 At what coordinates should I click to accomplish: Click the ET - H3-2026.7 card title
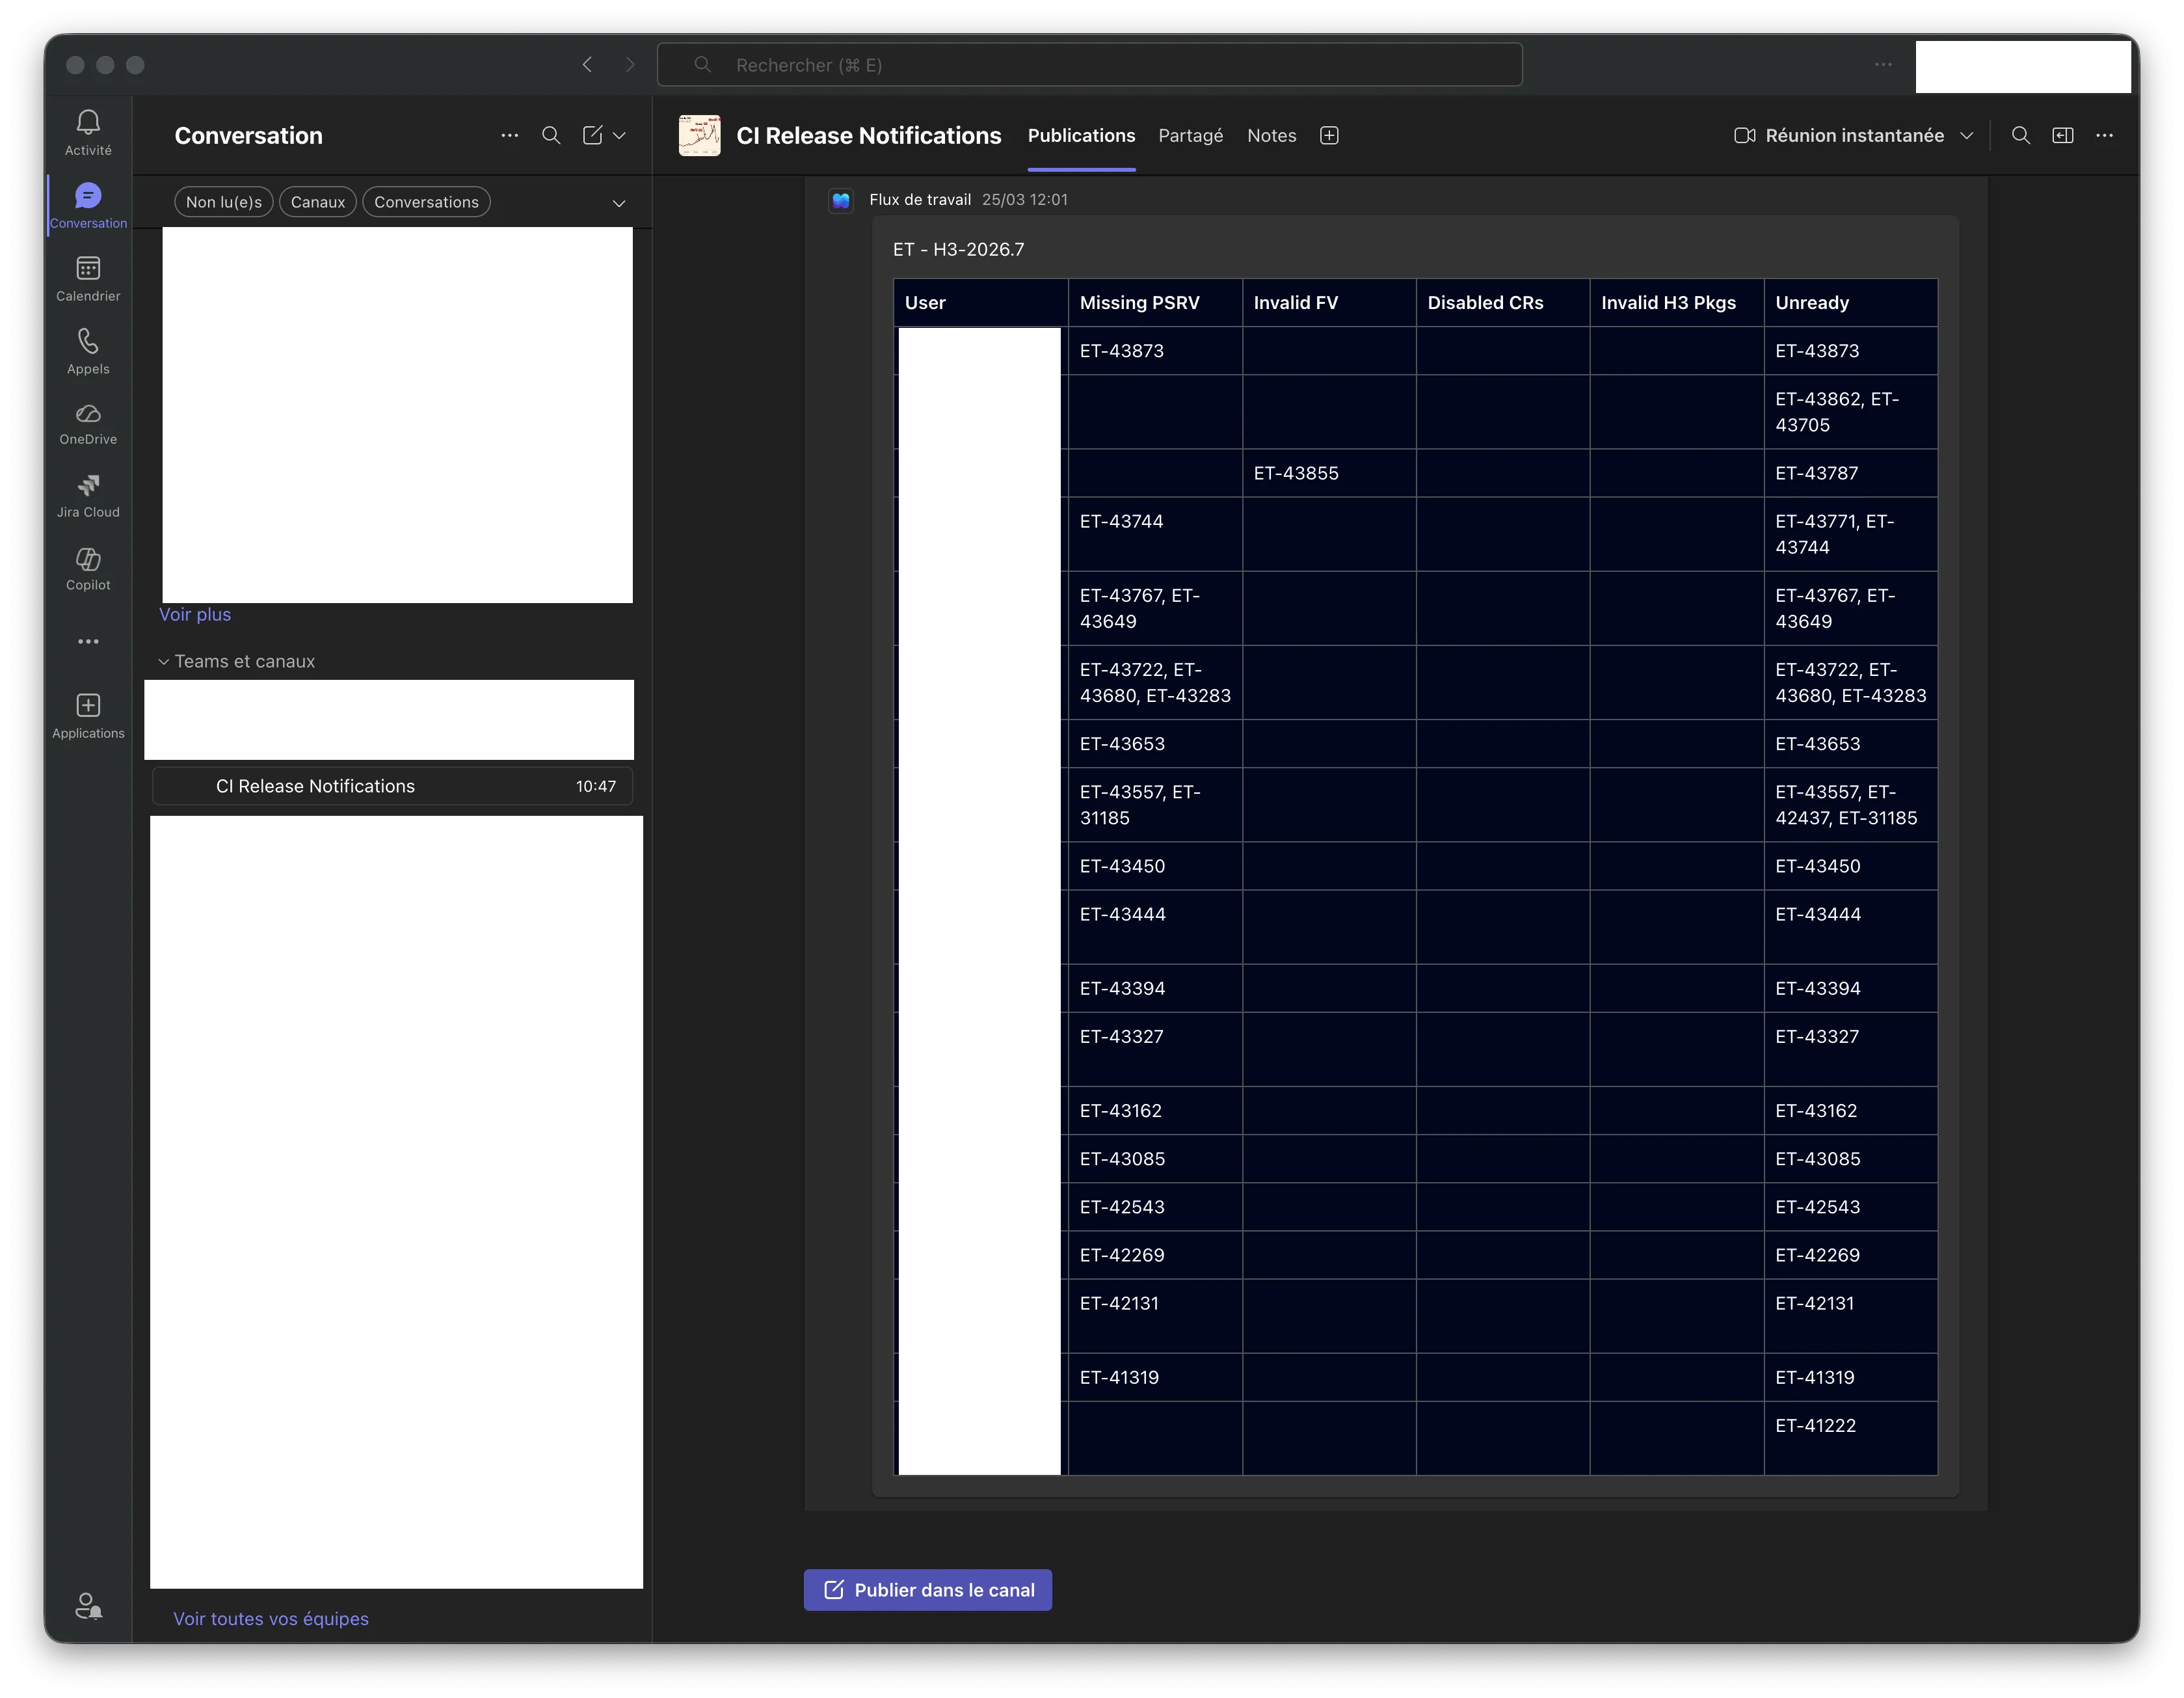click(958, 249)
